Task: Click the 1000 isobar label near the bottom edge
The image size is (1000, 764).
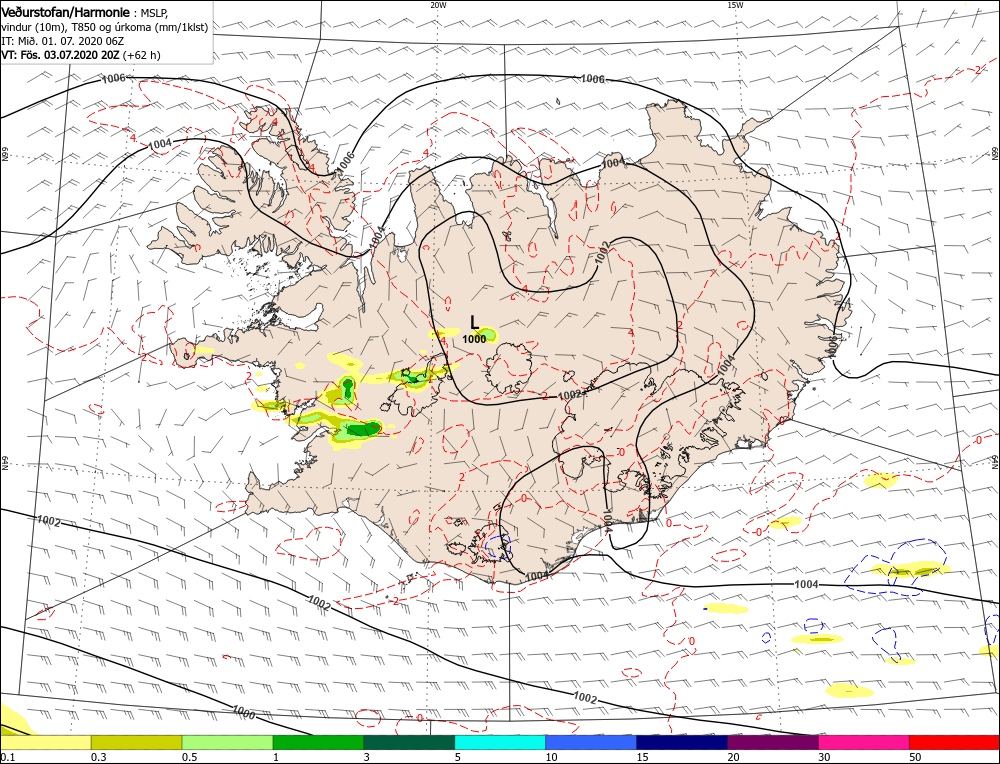Action: pyautogui.click(x=244, y=712)
